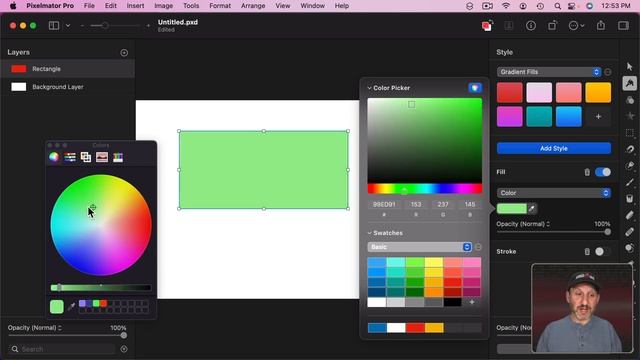Open Control Center in menu bar

(x=572, y=6)
